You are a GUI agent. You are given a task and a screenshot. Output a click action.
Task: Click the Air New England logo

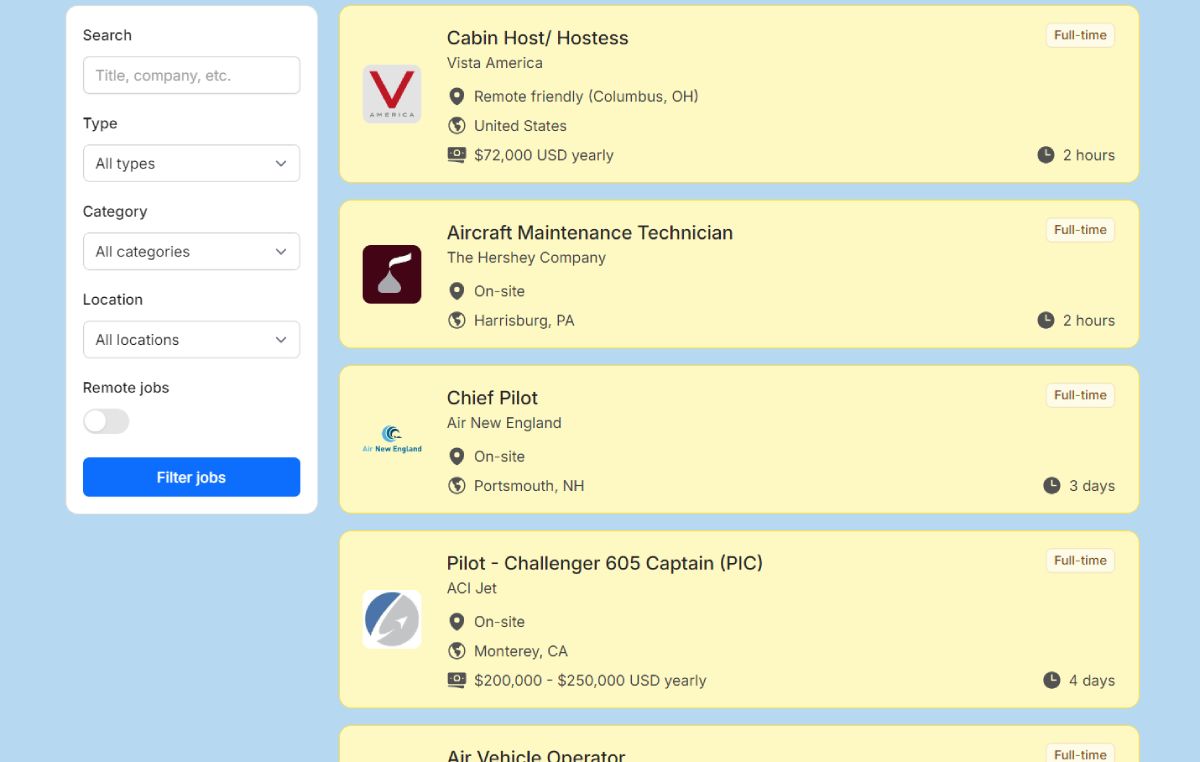click(392, 439)
